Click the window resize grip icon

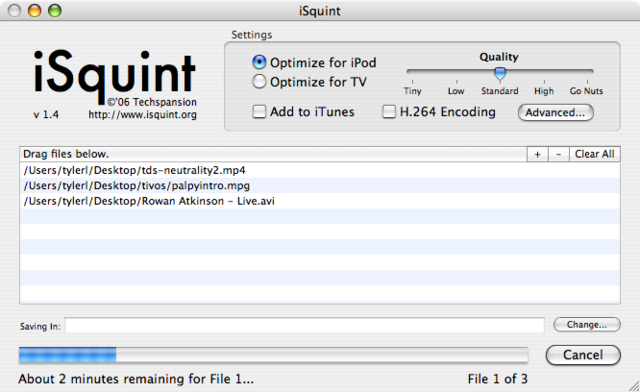click(633, 386)
